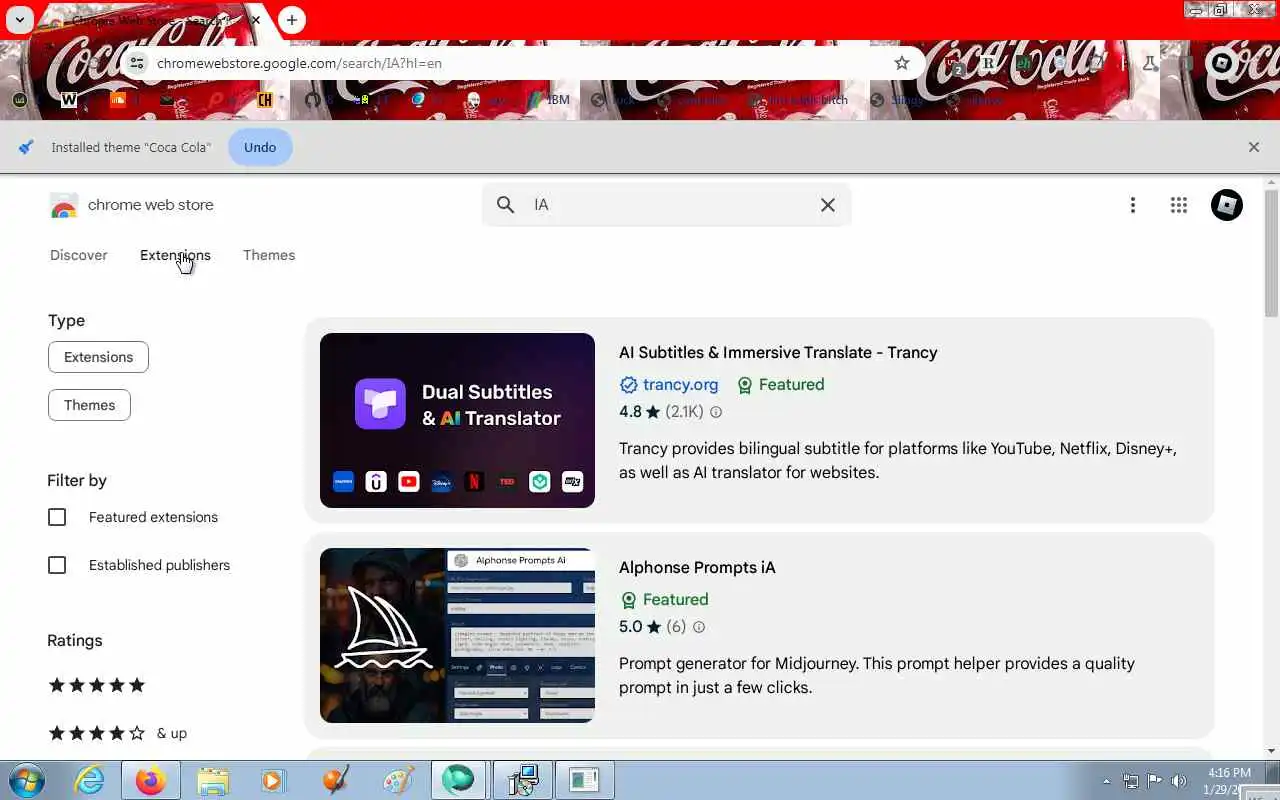Show hidden system tray icons
1280x800 pixels.
tap(1106, 781)
